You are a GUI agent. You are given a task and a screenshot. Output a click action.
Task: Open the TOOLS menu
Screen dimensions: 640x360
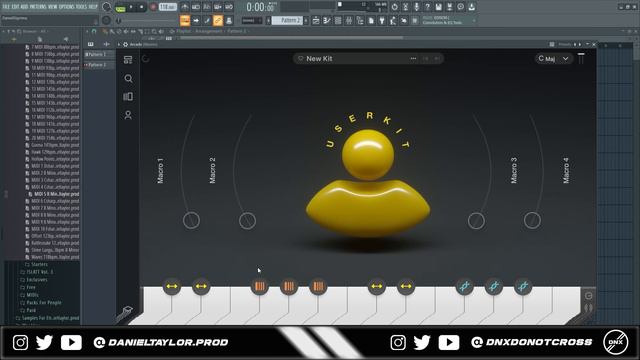81,7
